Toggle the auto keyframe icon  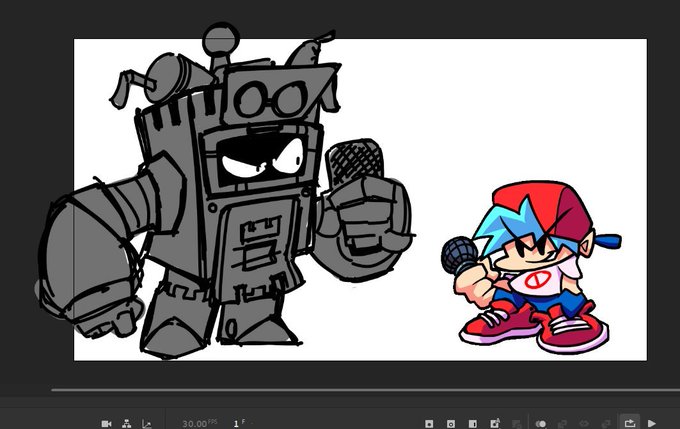point(495,423)
